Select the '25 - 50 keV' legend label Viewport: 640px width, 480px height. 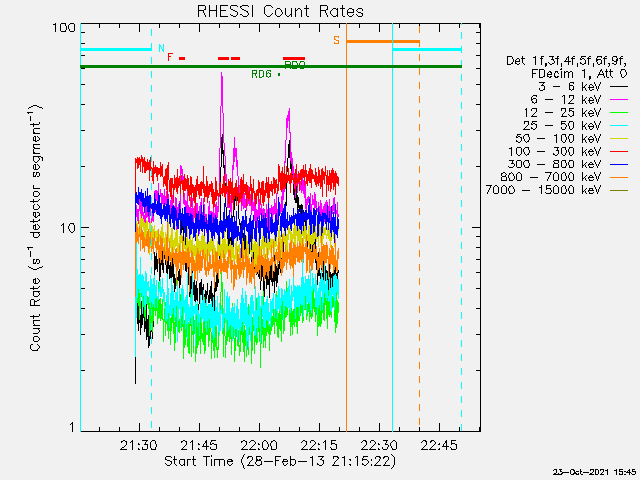[562, 125]
